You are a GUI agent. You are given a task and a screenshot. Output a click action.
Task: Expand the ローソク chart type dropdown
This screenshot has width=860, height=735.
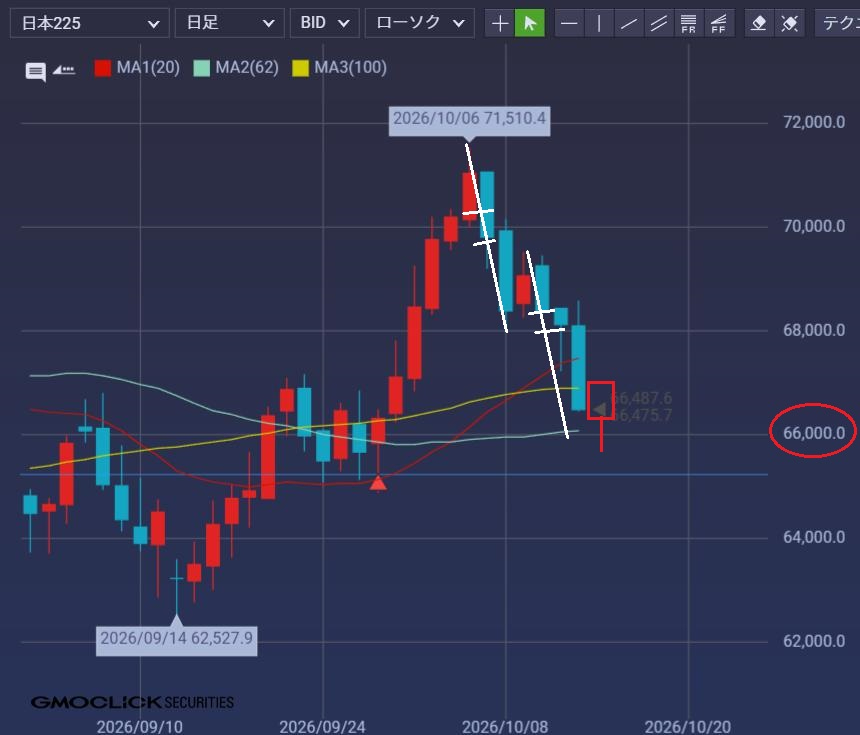(x=420, y=23)
